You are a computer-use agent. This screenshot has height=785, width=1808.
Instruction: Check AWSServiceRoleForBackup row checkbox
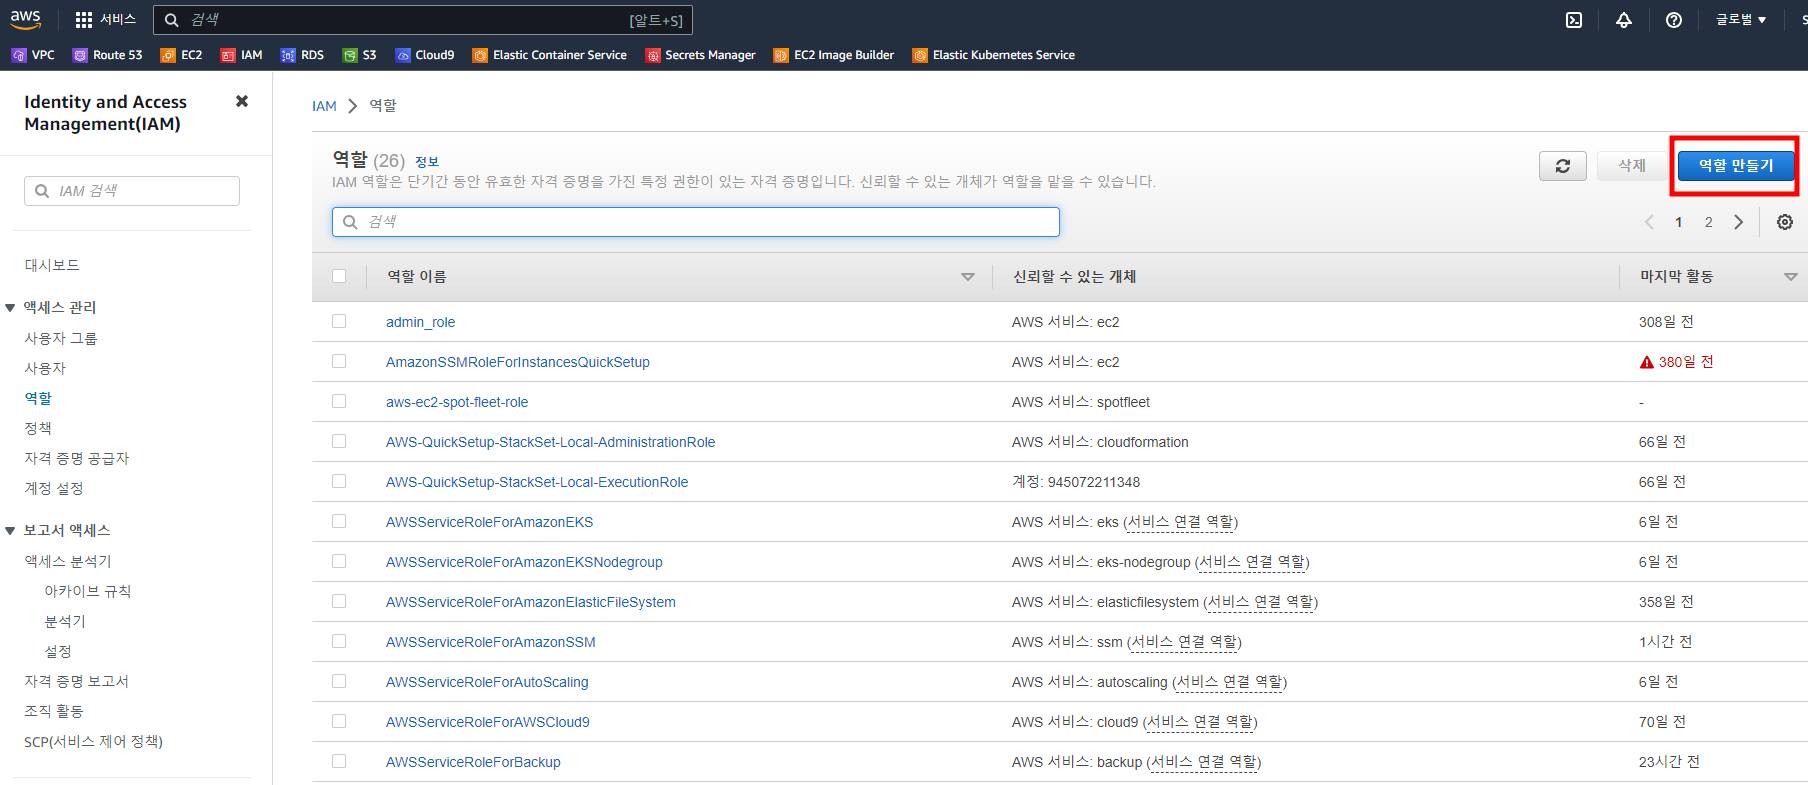pos(339,761)
